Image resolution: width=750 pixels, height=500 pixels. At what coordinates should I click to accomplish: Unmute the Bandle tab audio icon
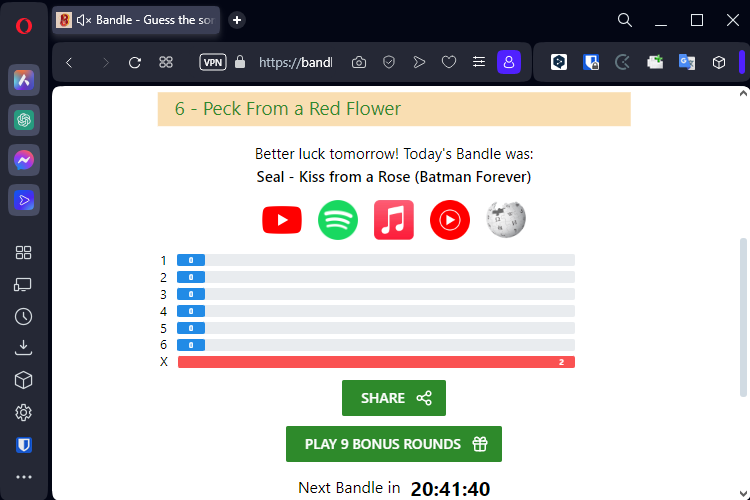tap(84, 20)
